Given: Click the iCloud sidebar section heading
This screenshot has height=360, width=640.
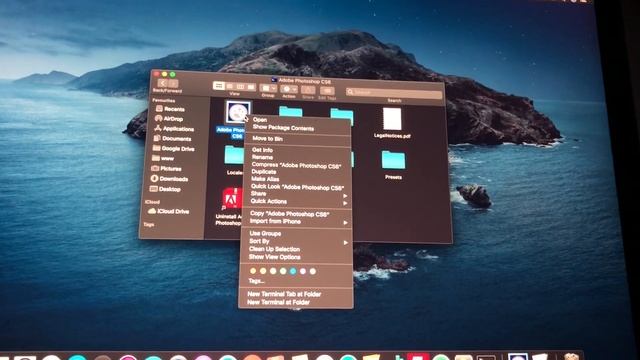Looking at the screenshot, I should pos(152,202).
